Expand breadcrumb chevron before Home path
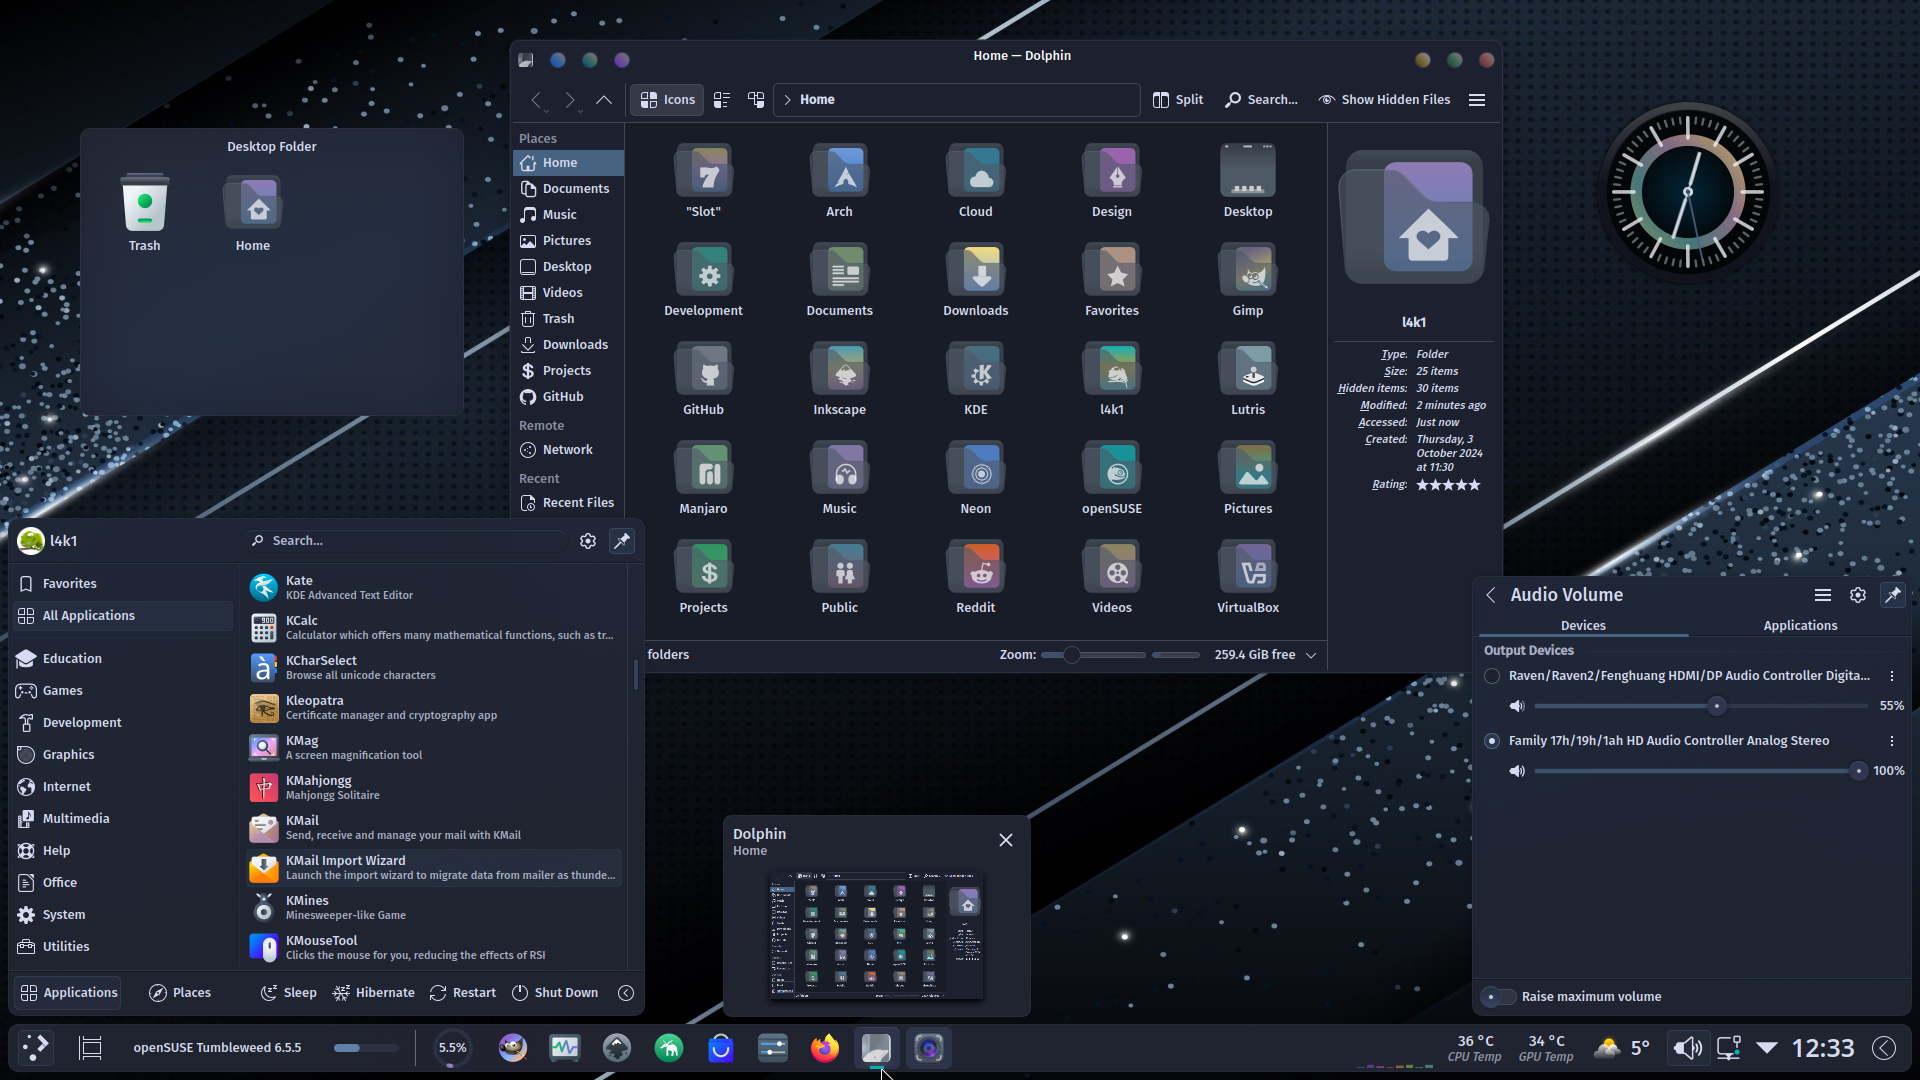This screenshot has height=1080, width=1920. pos(787,100)
